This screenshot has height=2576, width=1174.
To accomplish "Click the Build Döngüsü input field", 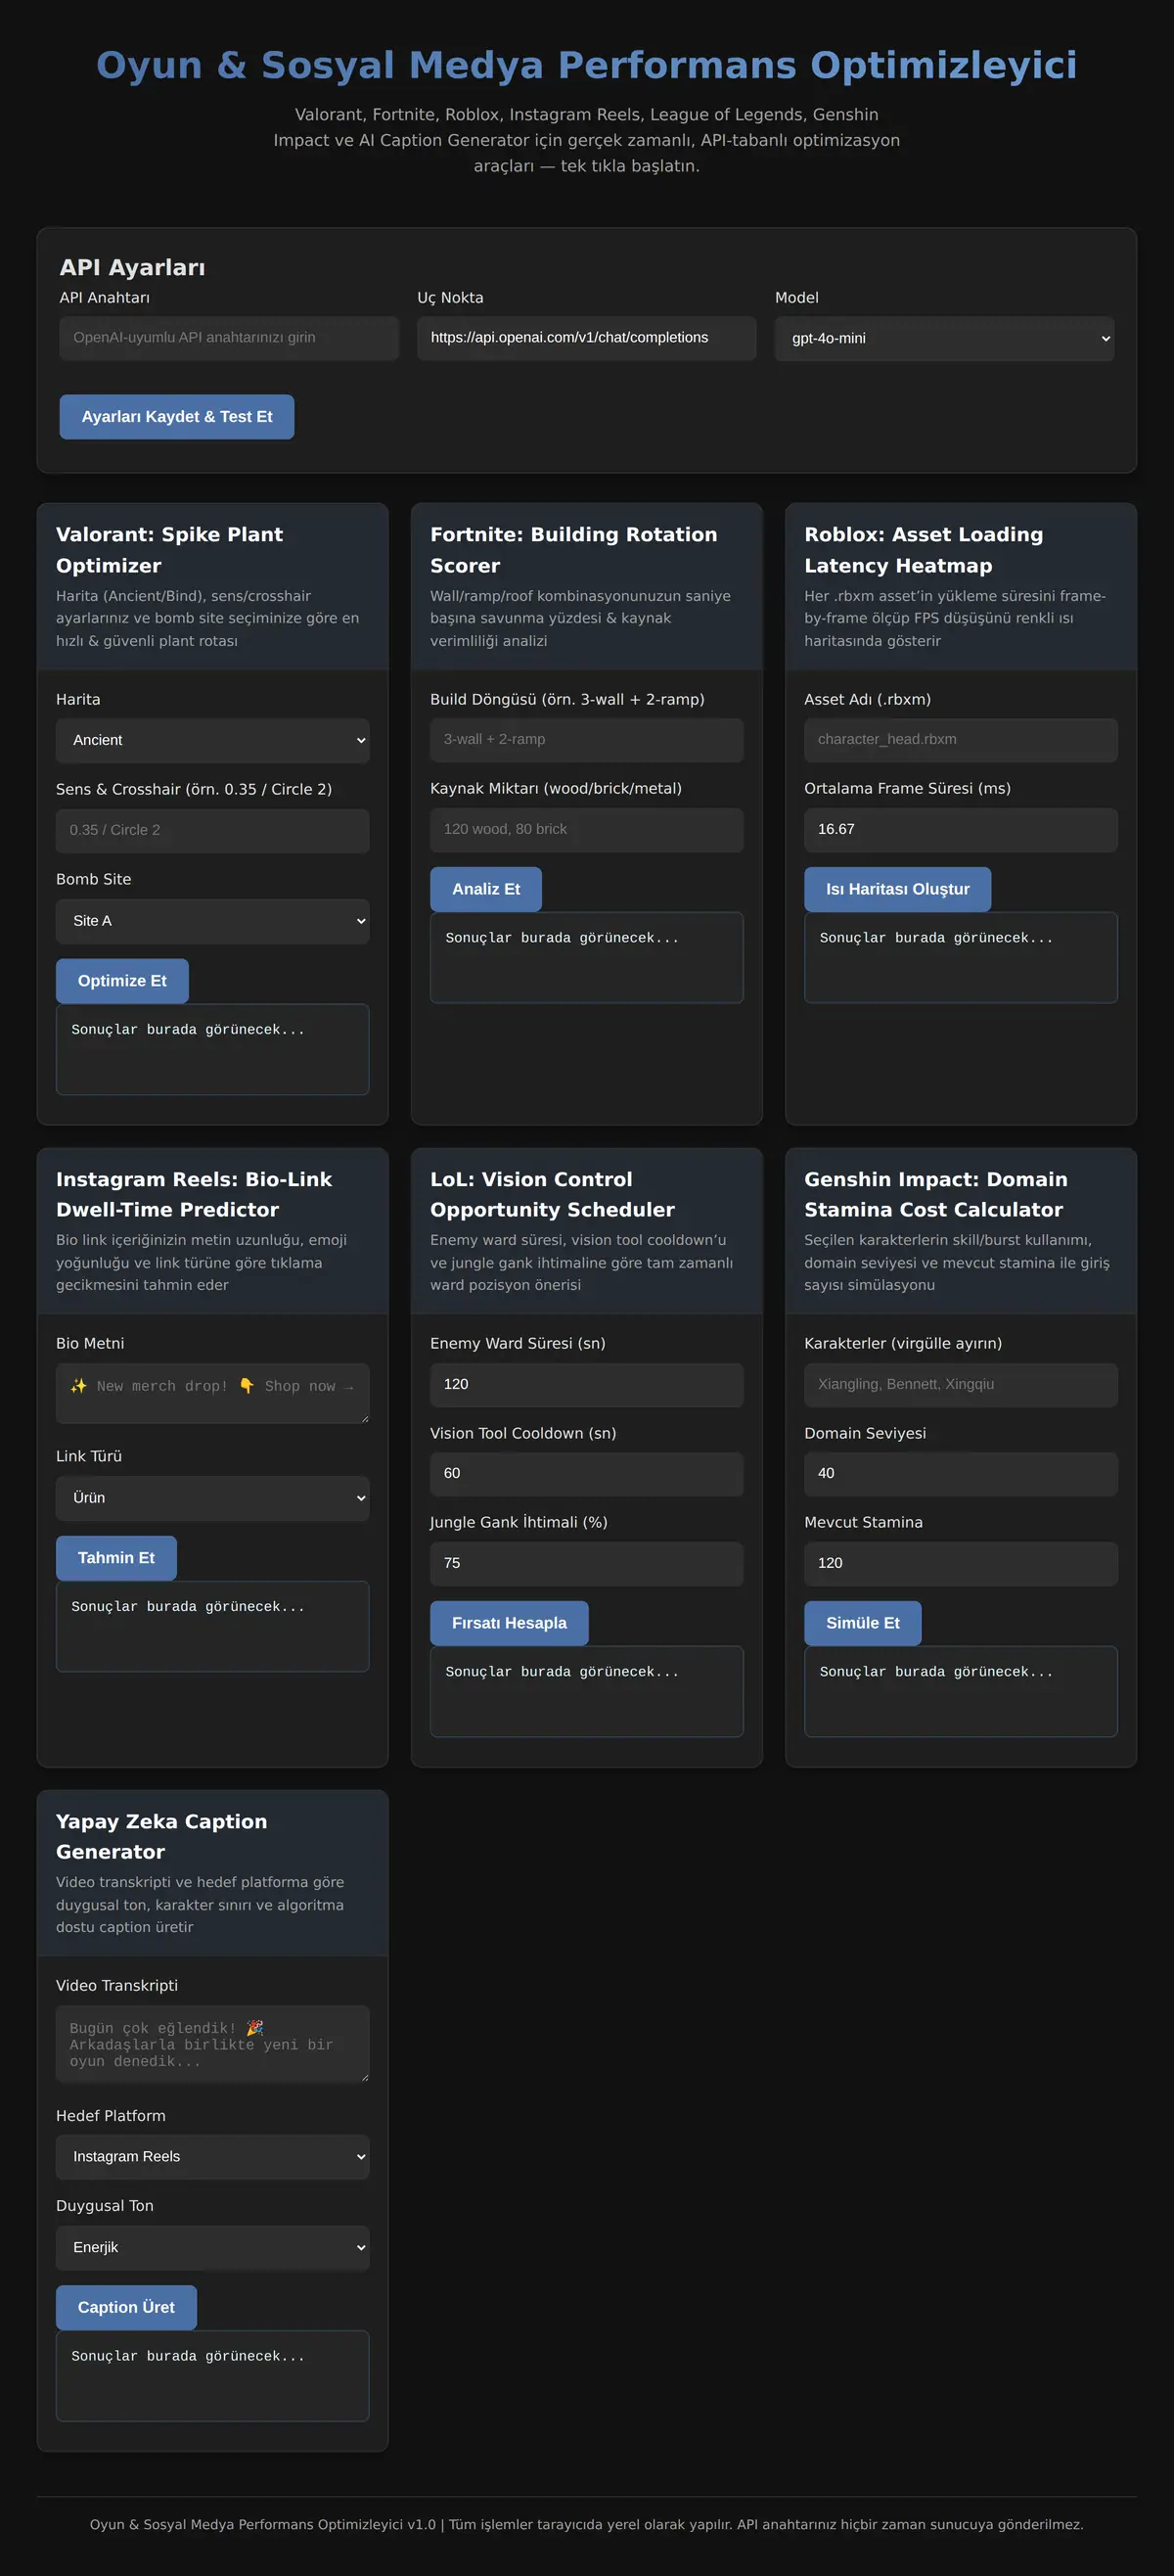I will click(587, 740).
